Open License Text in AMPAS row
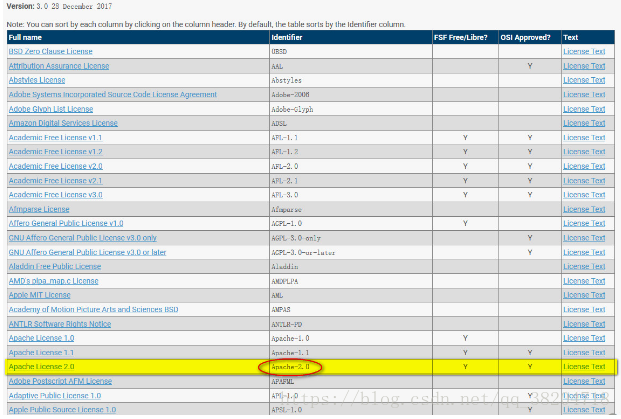 (584, 310)
